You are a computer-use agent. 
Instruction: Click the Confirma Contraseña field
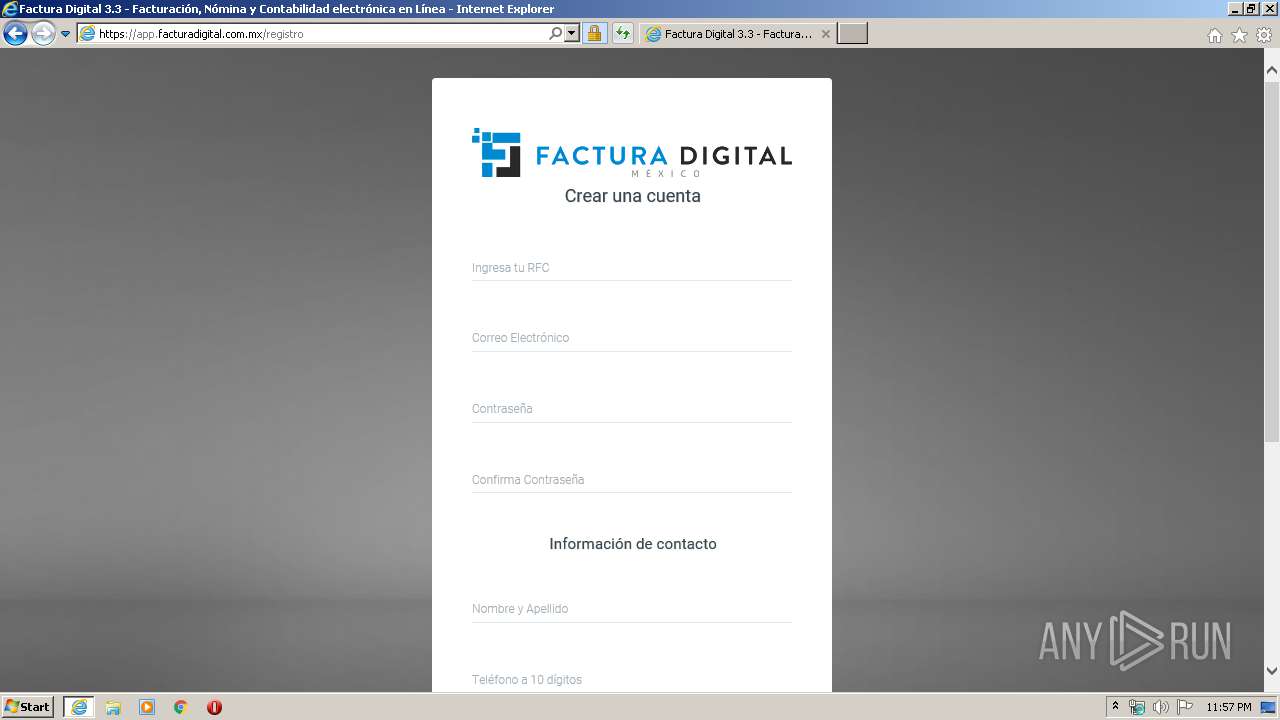[x=631, y=480]
